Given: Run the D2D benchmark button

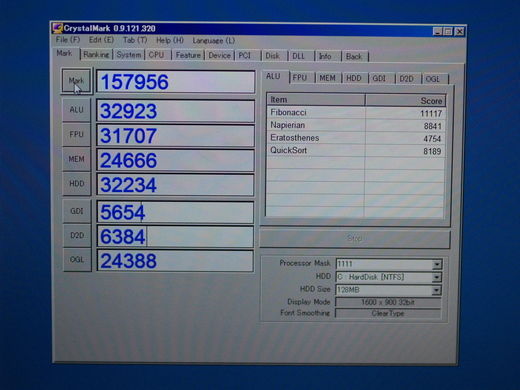Looking at the screenshot, I should [x=77, y=236].
